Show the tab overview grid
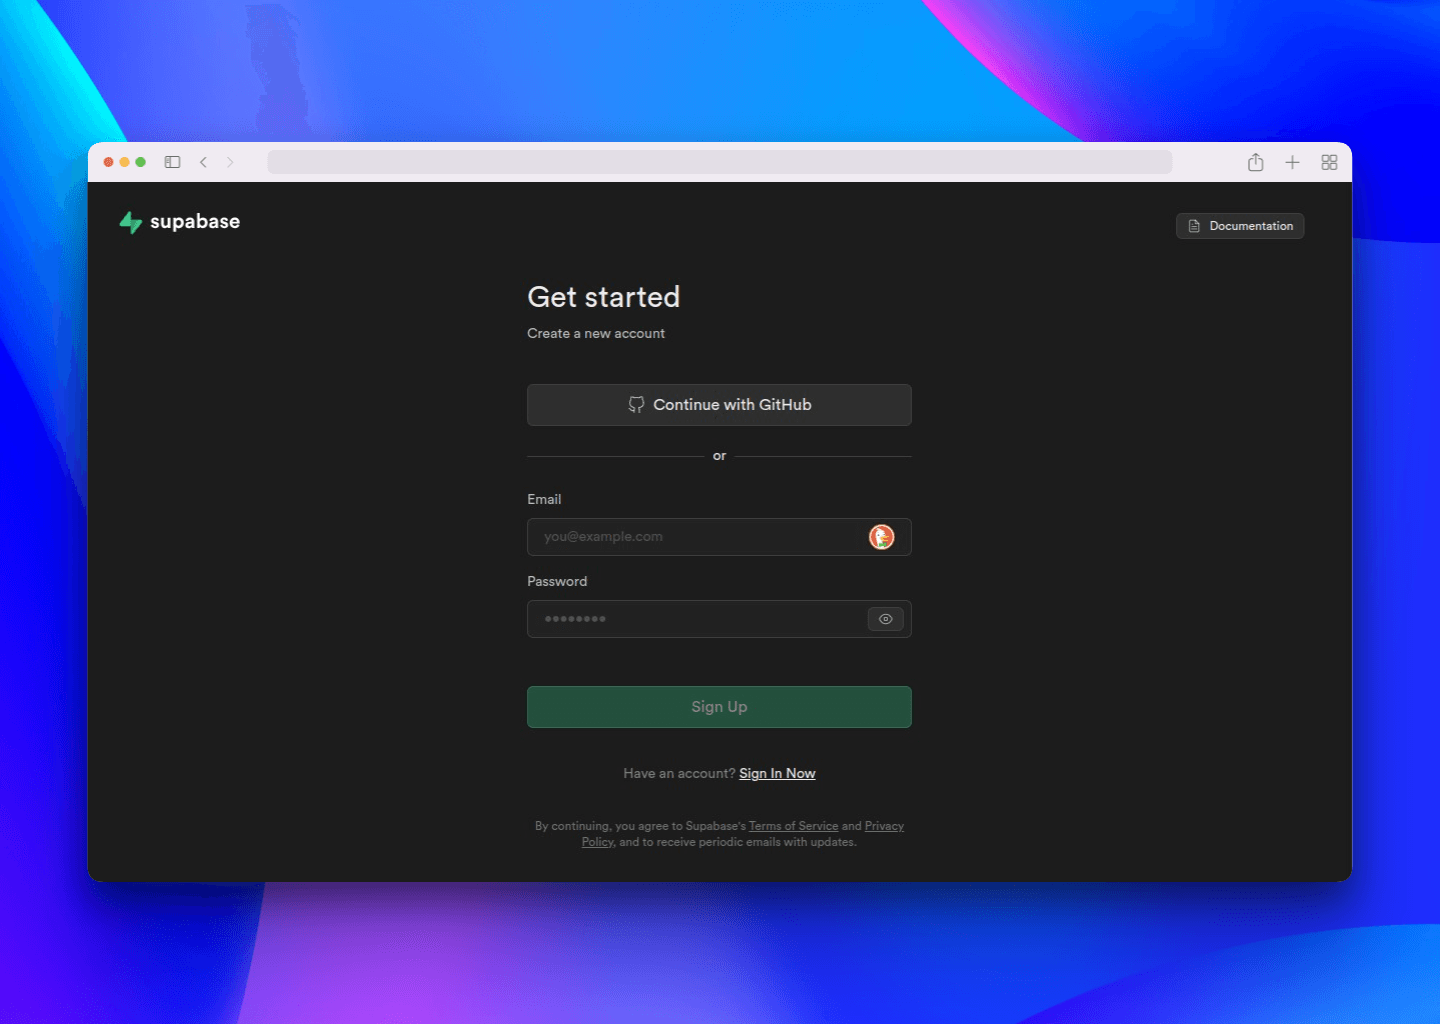 pyautogui.click(x=1329, y=162)
